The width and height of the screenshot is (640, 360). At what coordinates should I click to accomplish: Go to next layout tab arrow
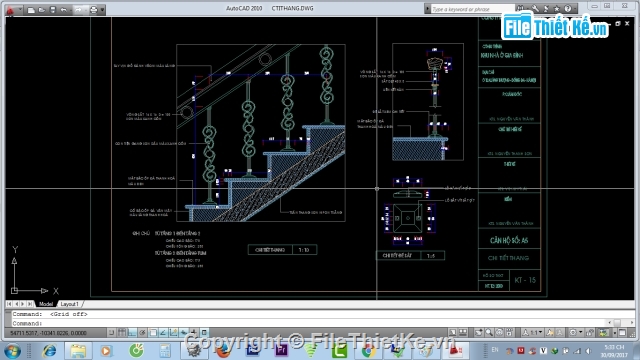[x=23, y=304]
